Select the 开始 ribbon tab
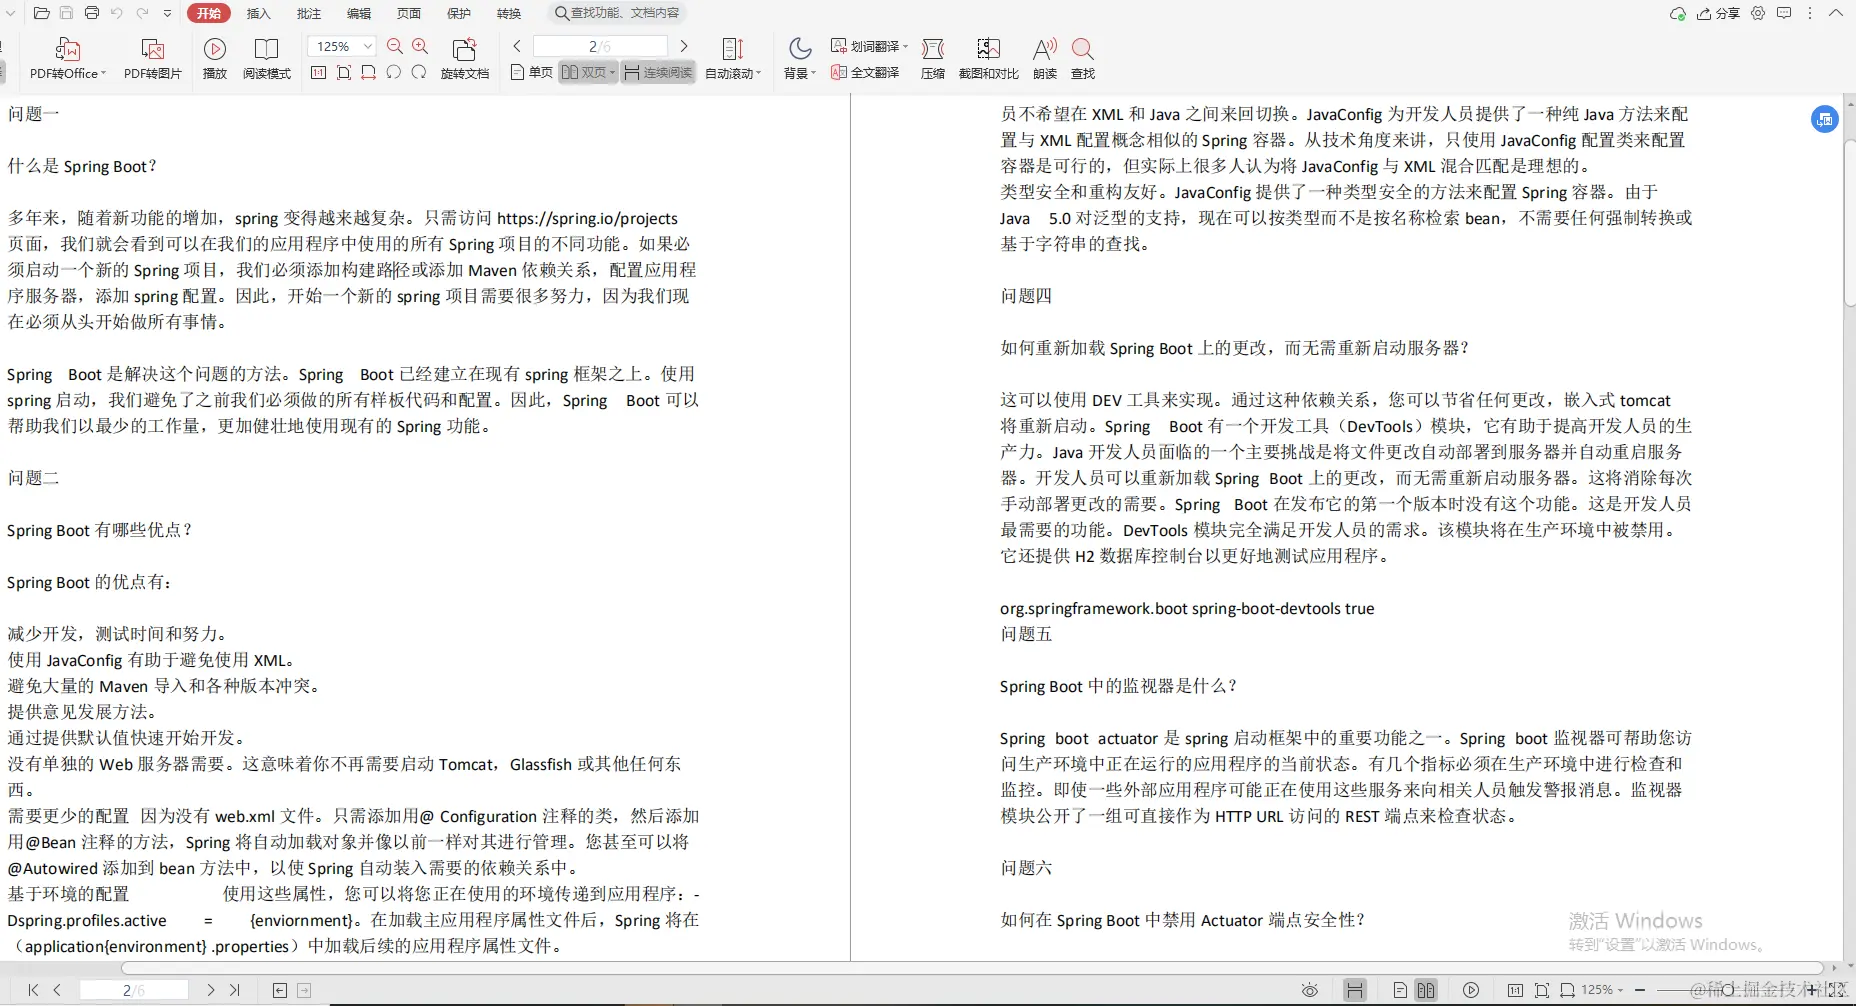The width and height of the screenshot is (1856, 1006). point(209,13)
